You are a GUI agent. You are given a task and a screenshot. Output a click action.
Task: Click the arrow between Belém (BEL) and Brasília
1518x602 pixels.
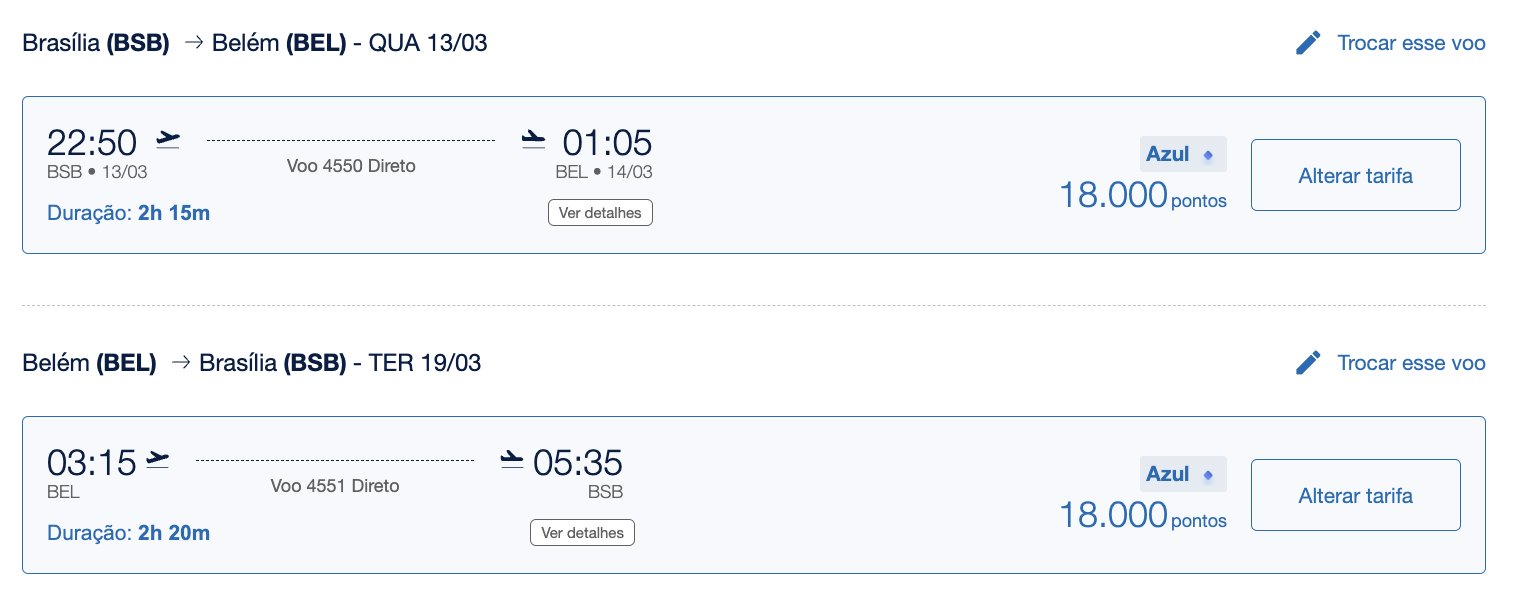[181, 364]
